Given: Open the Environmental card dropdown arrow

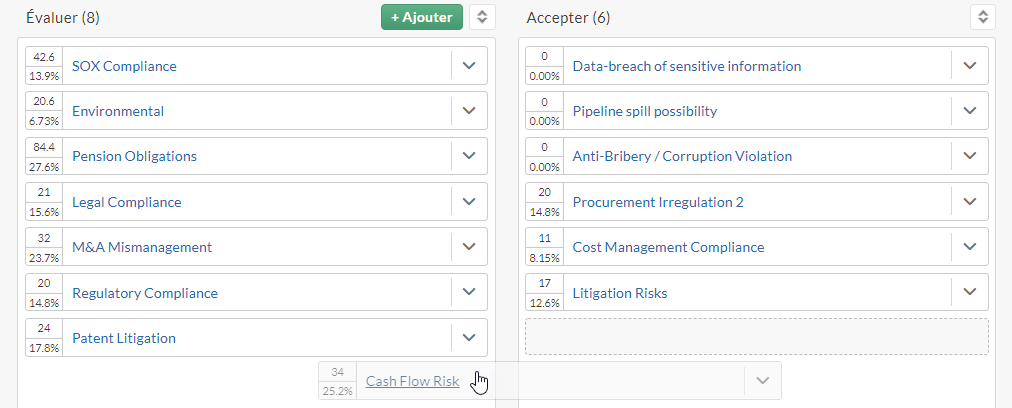Looking at the screenshot, I should (469, 110).
